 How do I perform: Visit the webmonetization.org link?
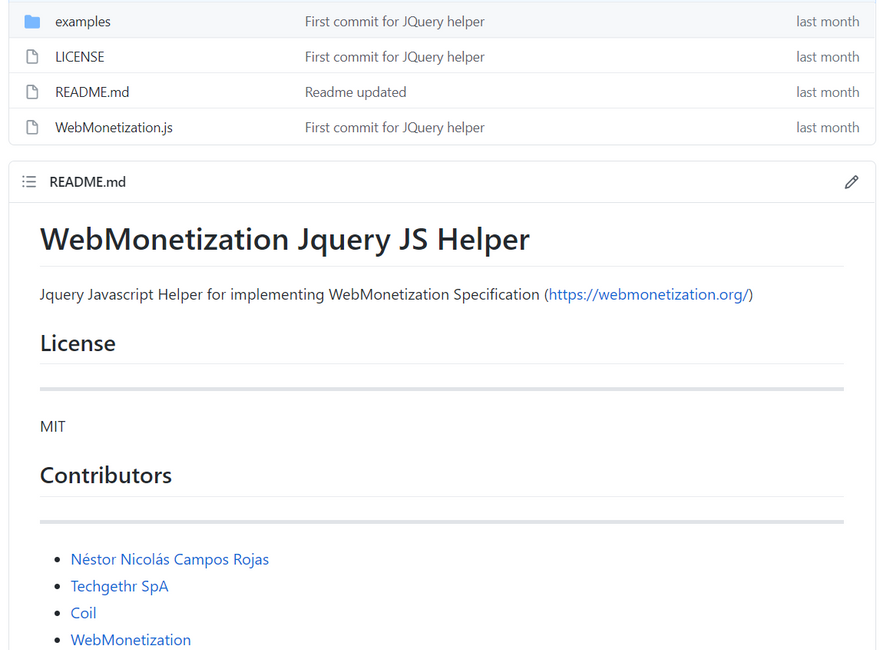[648, 295]
